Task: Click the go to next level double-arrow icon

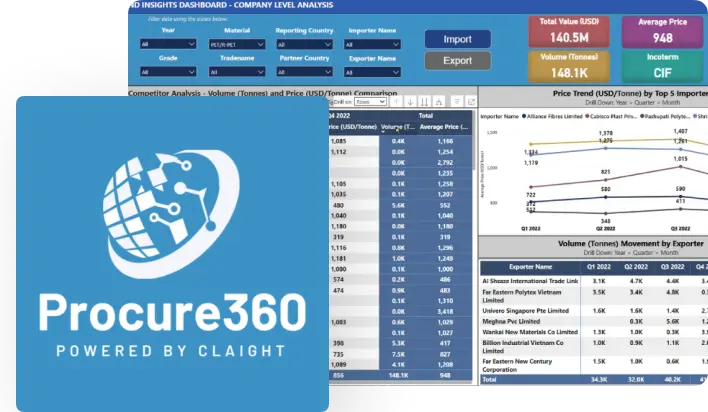Action: point(425,101)
